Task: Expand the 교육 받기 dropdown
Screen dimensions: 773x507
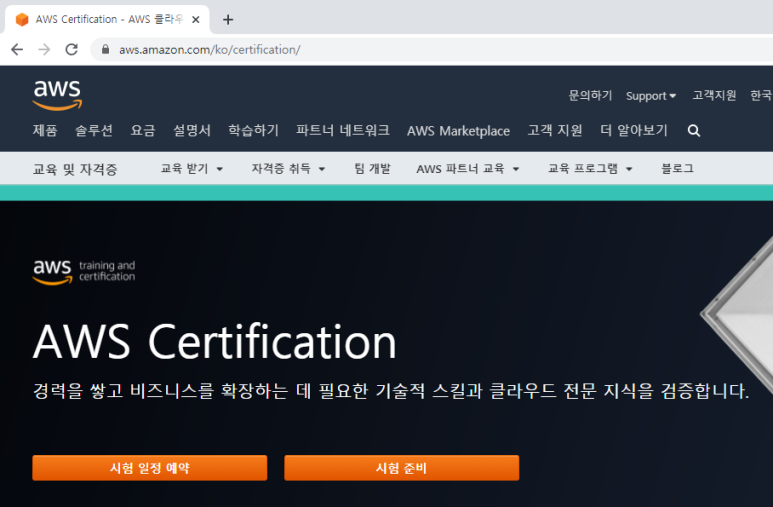Action: click(192, 169)
